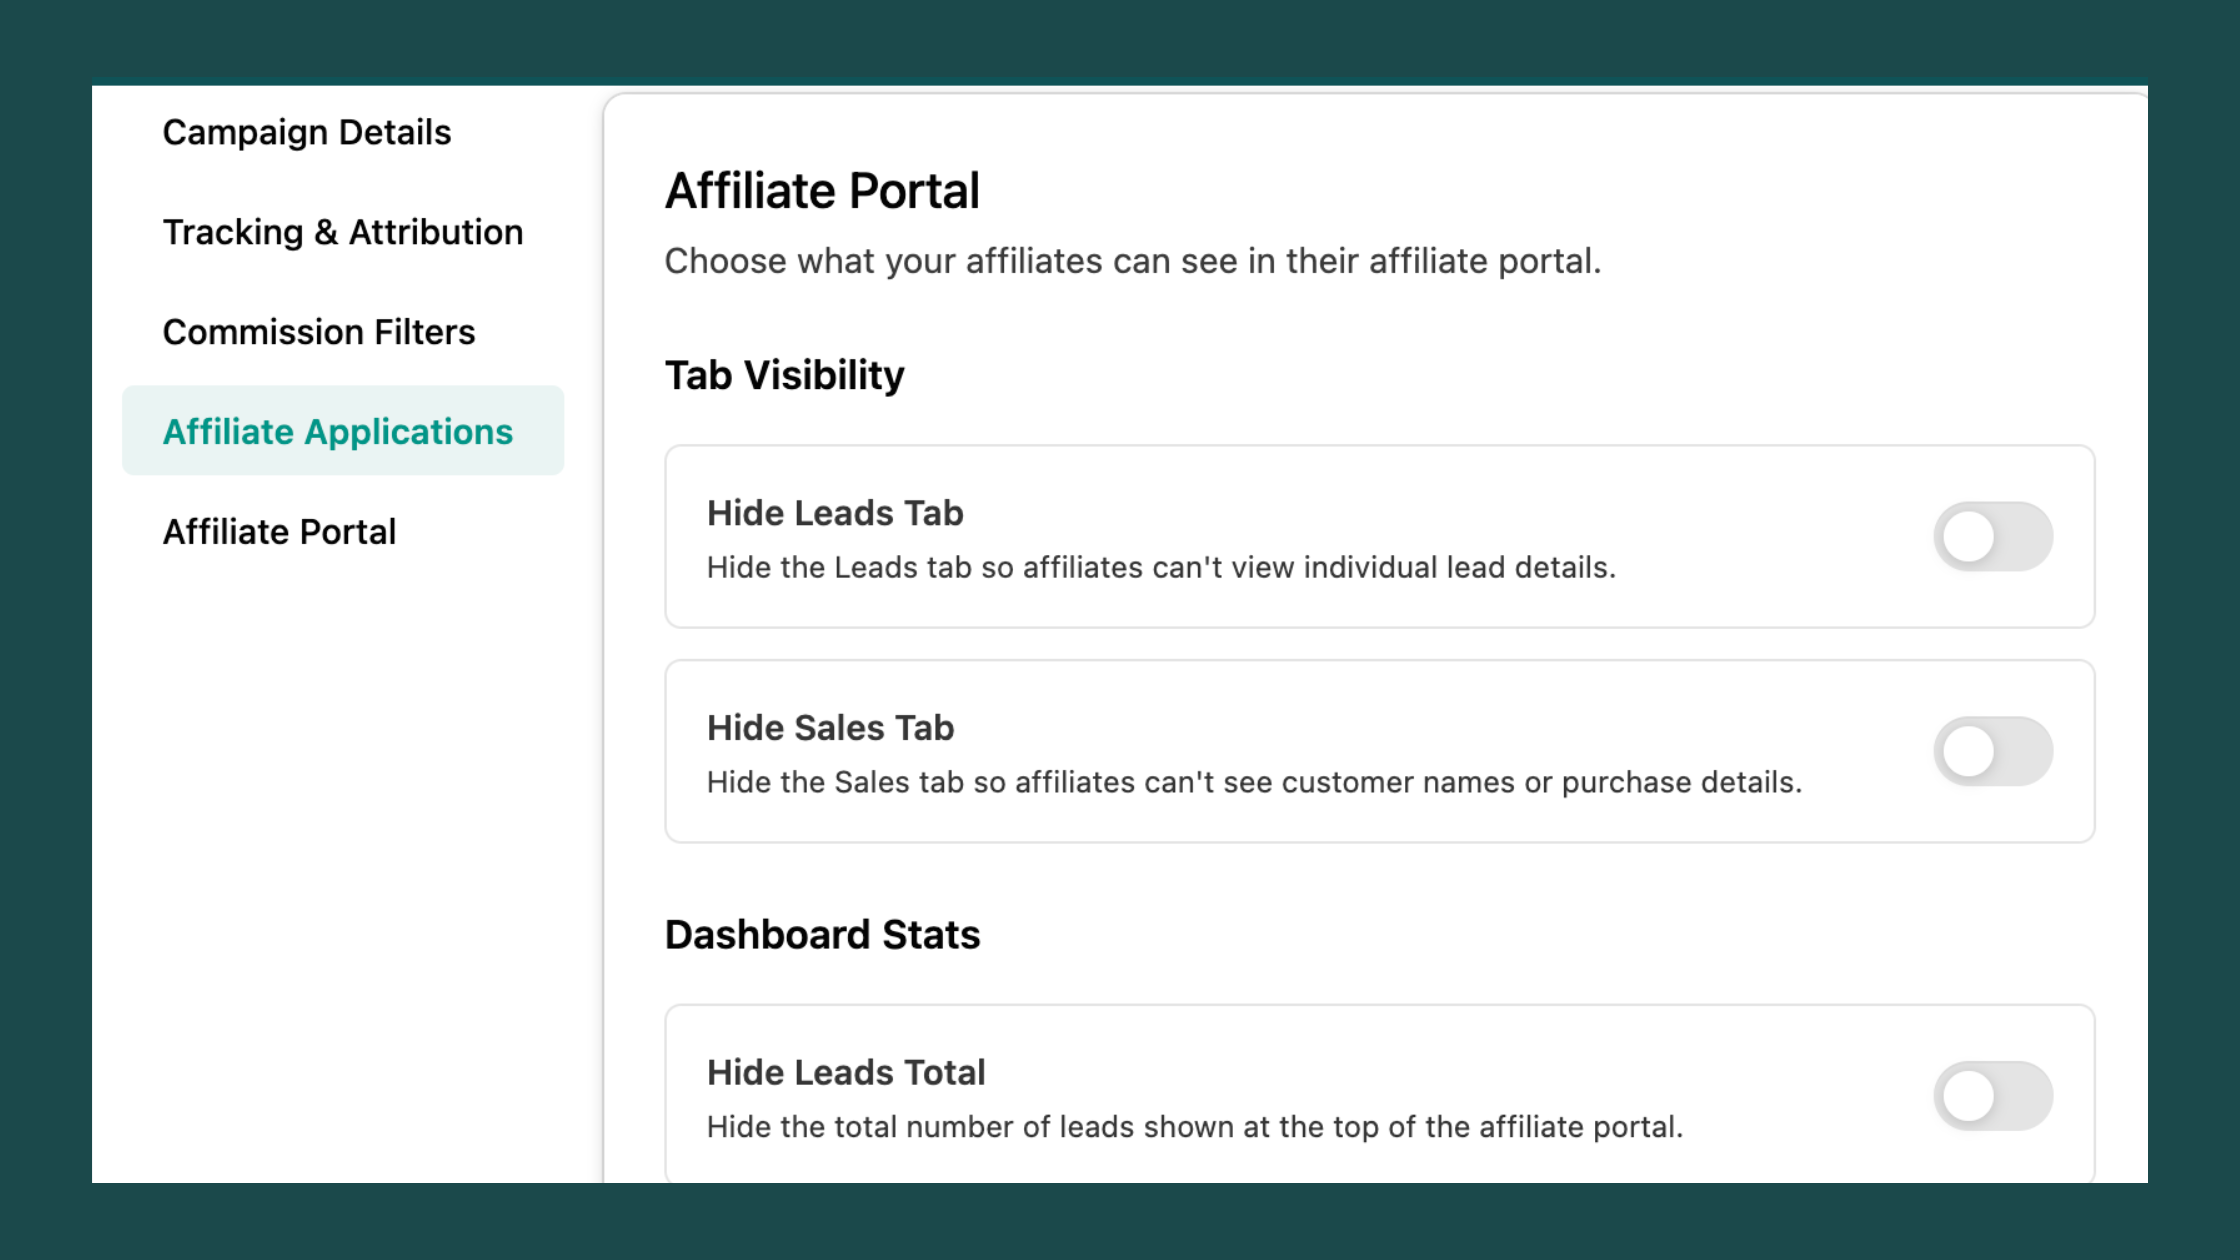The height and width of the screenshot is (1260, 2240).
Task: Select the Tab Visibility section header
Action: [784, 374]
